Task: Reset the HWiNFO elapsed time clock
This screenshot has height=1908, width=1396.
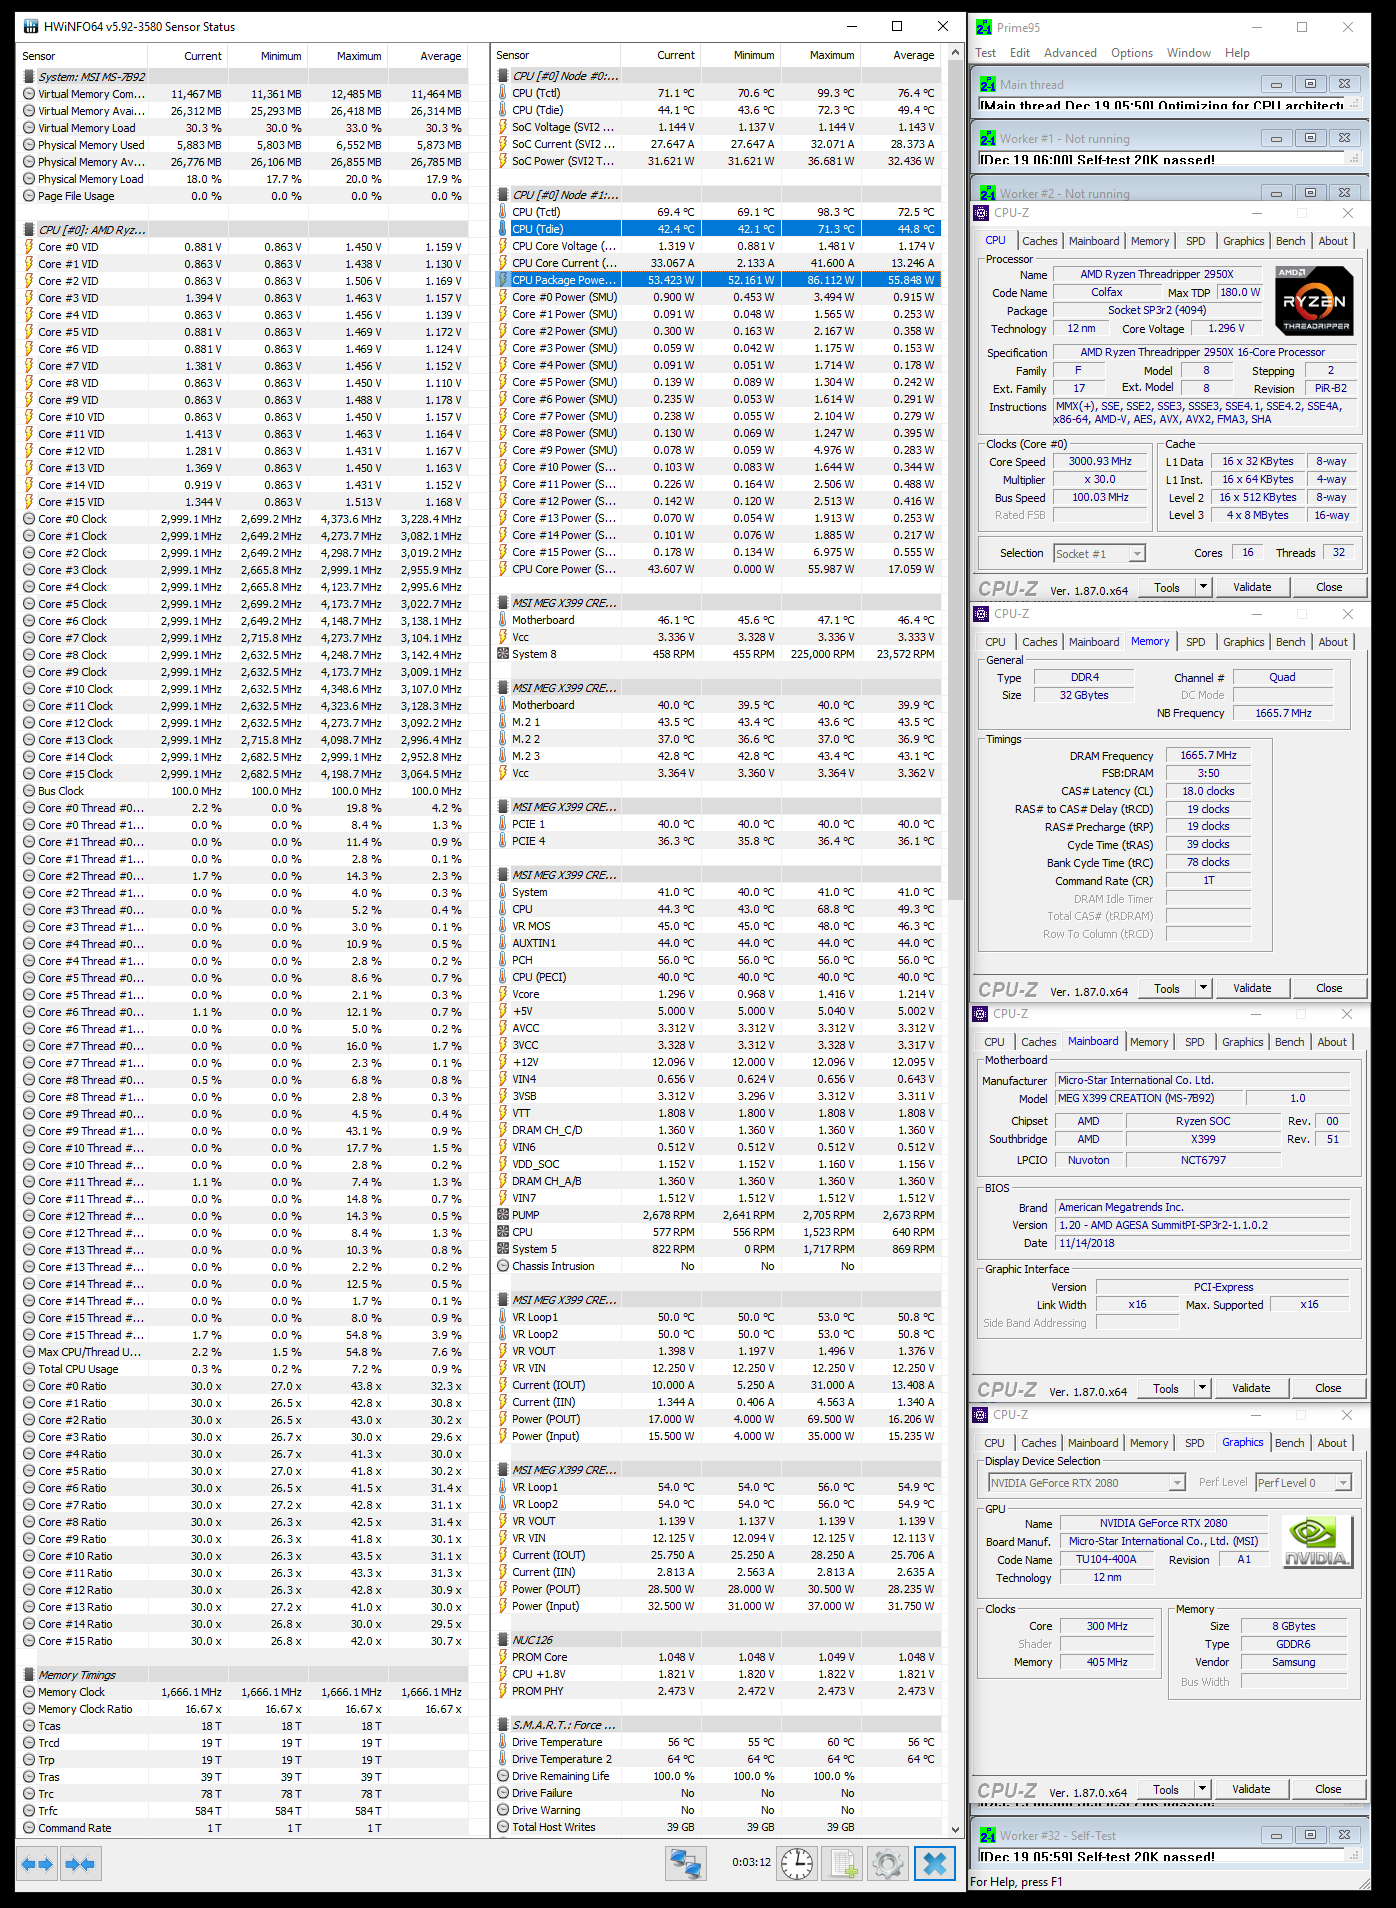Action: click(796, 1863)
